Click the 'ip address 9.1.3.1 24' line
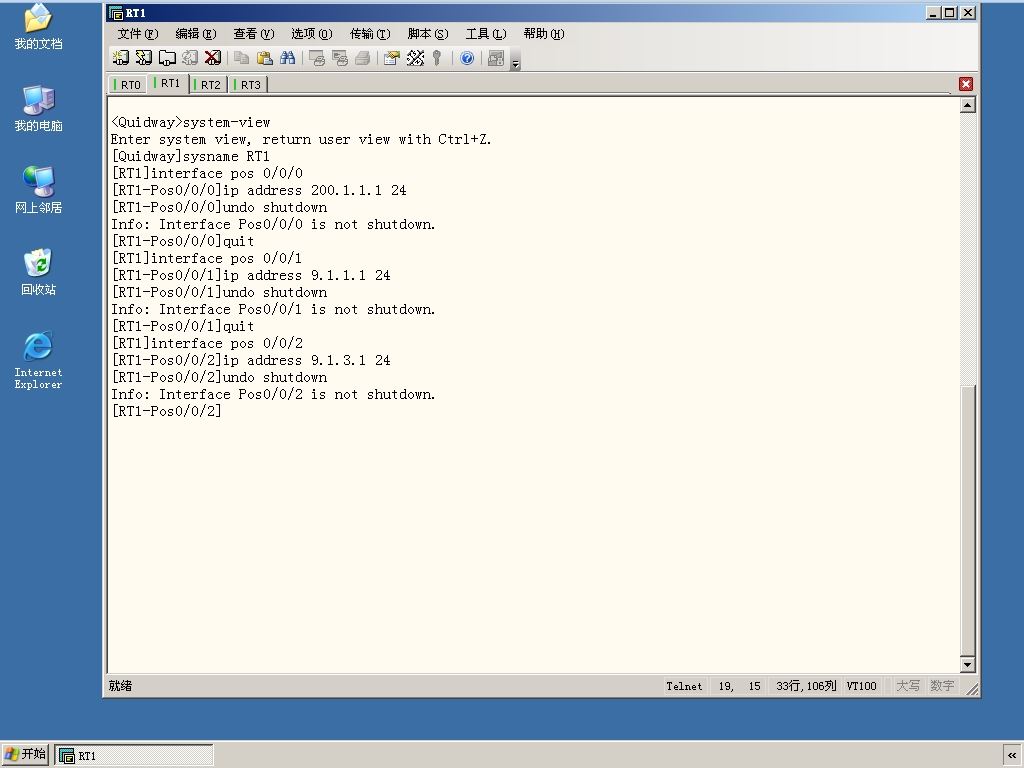 click(251, 360)
